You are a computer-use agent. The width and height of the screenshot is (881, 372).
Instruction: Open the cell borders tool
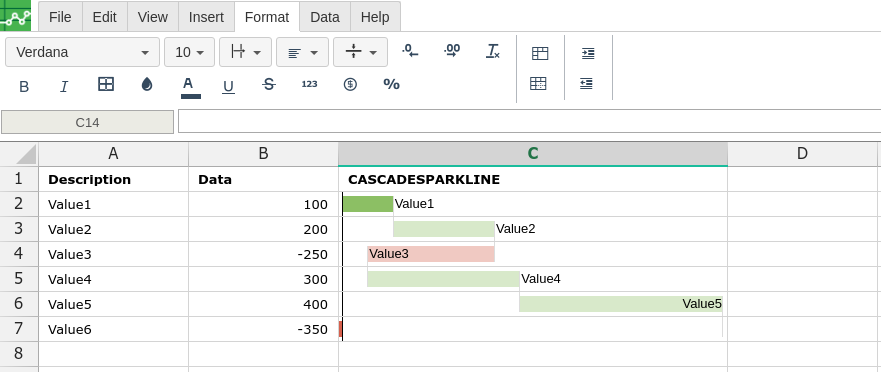pyautogui.click(x=106, y=84)
